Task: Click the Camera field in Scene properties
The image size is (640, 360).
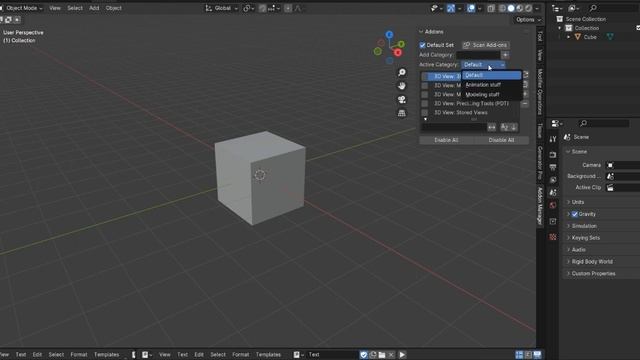Action: coord(623,165)
